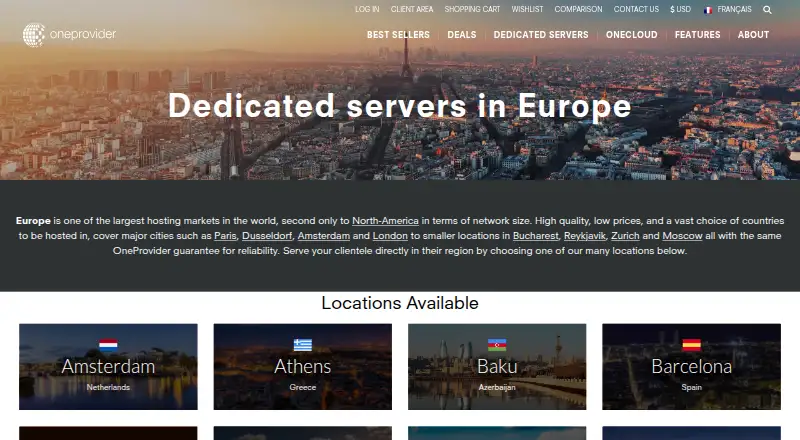The width and height of the screenshot is (800, 440).
Task: Click the 'Locations Available' heading
Action: [x=399, y=303]
